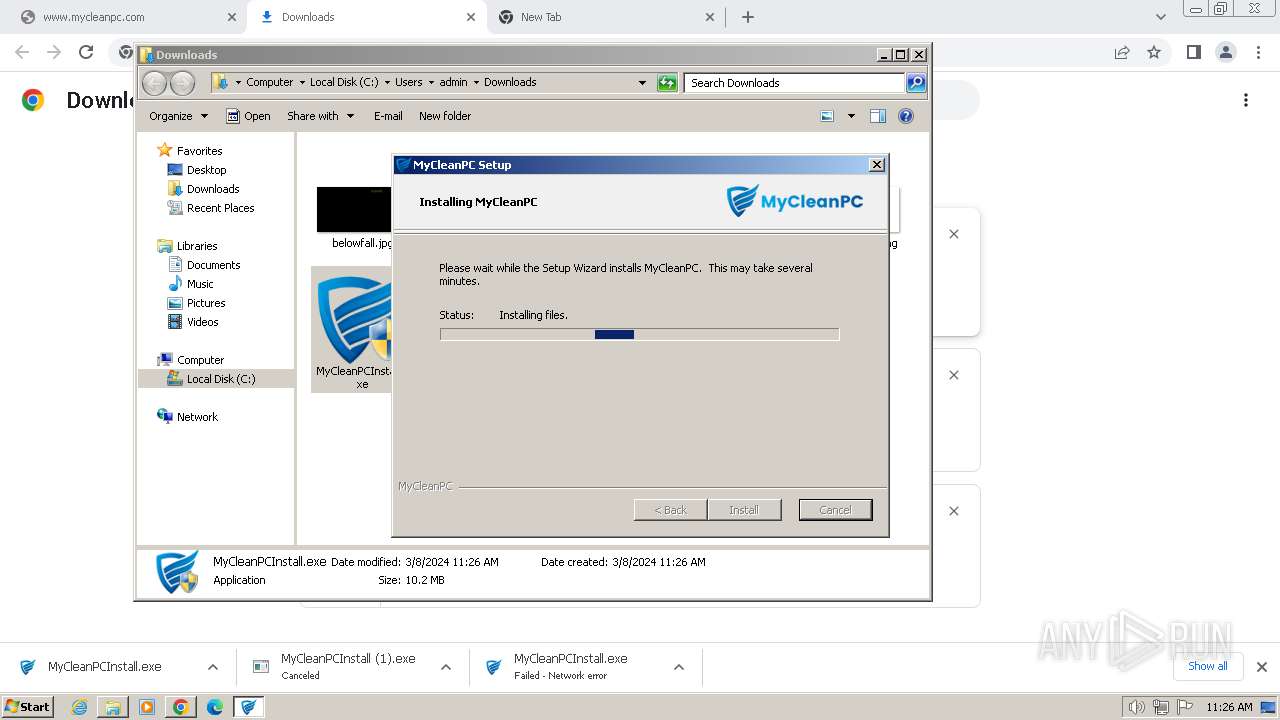
Task: Click the search tabs chevron
Action: (x=1161, y=17)
